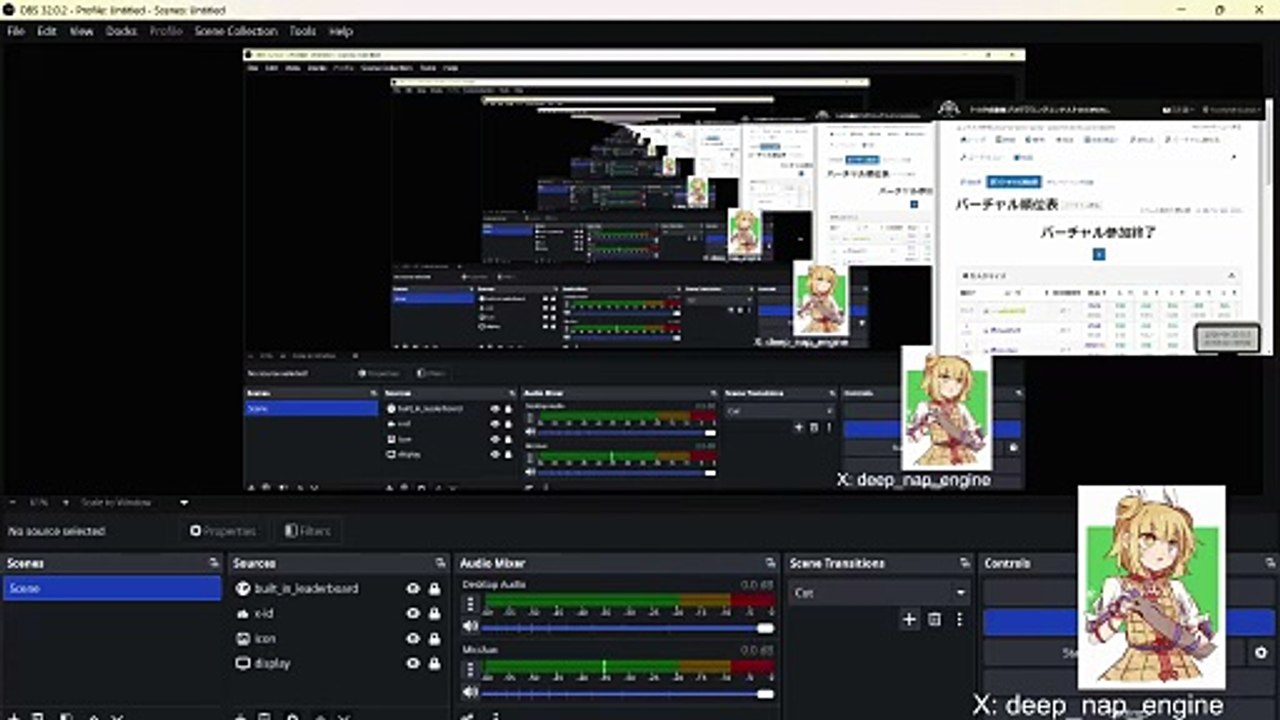The image size is (1280, 720).
Task: Select the Scene entry in Scenes list
Action: [111, 588]
